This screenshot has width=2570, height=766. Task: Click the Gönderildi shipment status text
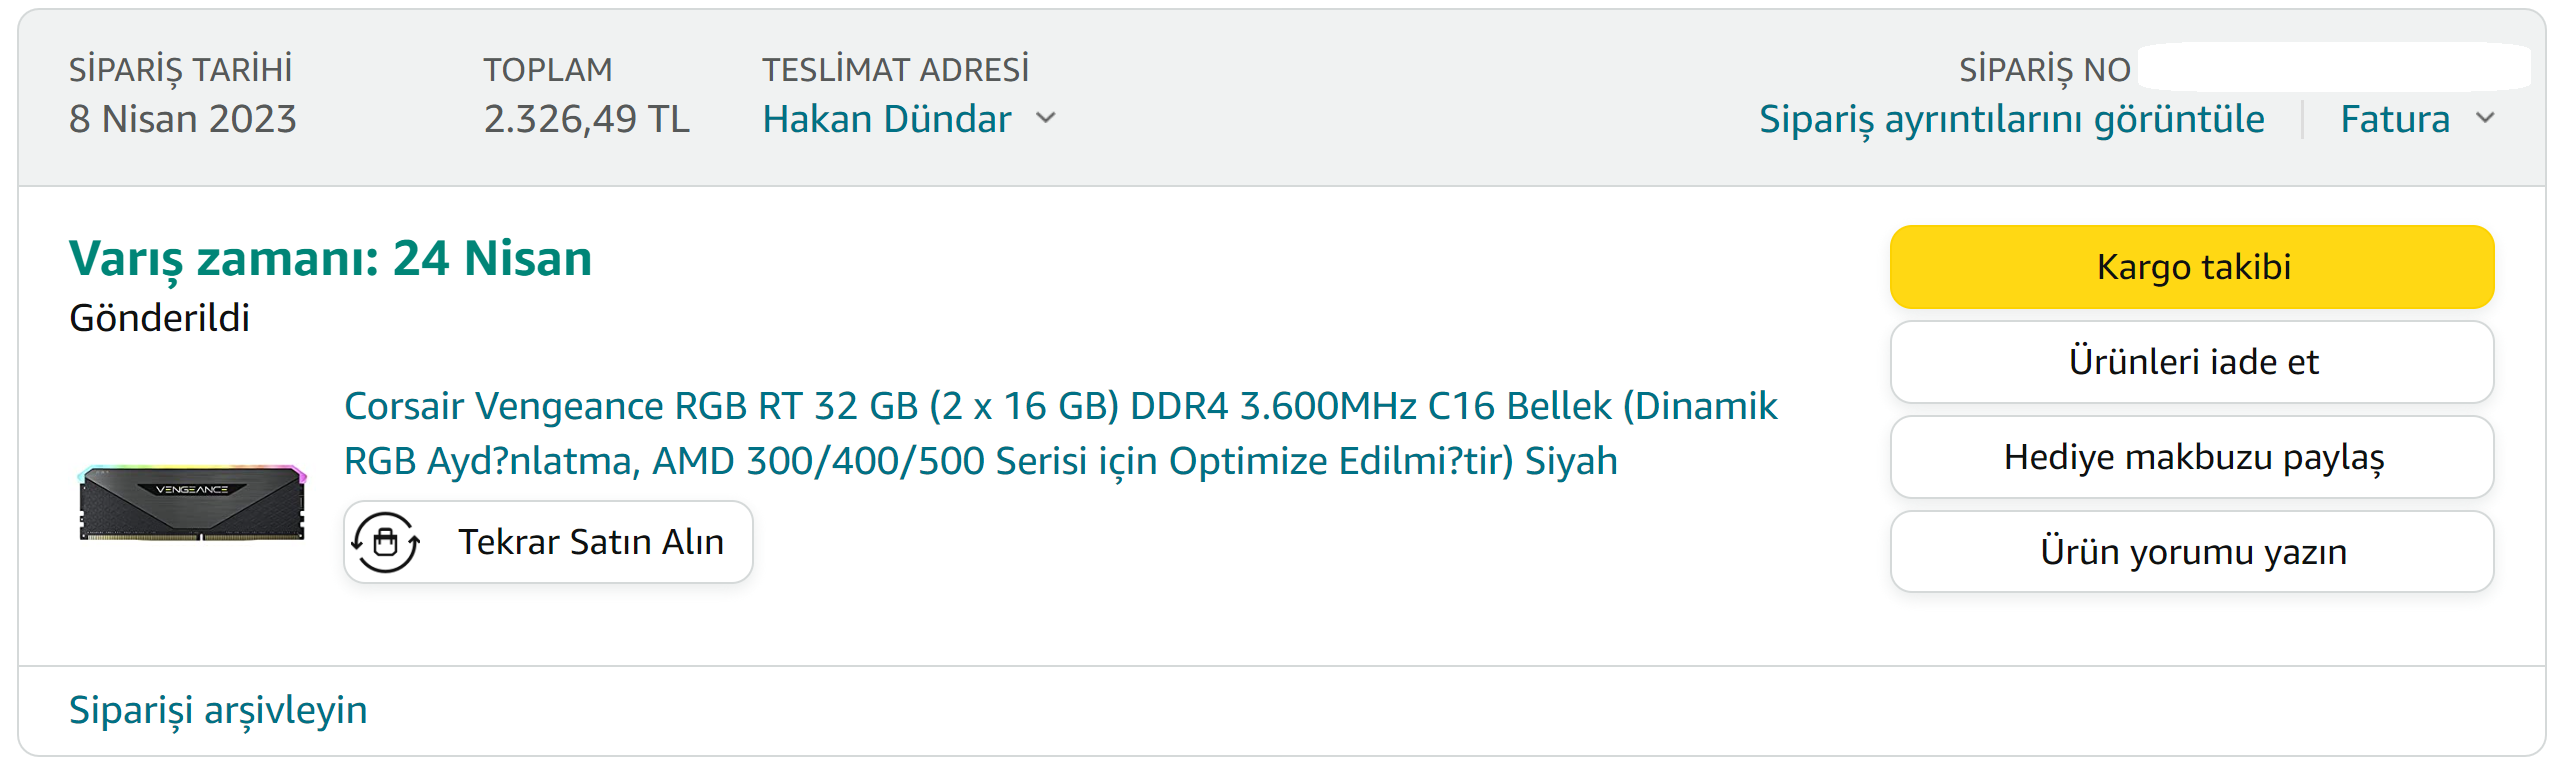159,318
